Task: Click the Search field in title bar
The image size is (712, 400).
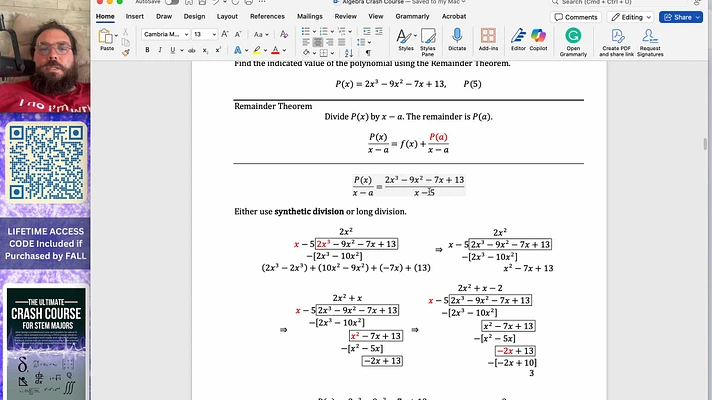Action: [x=618, y=2]
